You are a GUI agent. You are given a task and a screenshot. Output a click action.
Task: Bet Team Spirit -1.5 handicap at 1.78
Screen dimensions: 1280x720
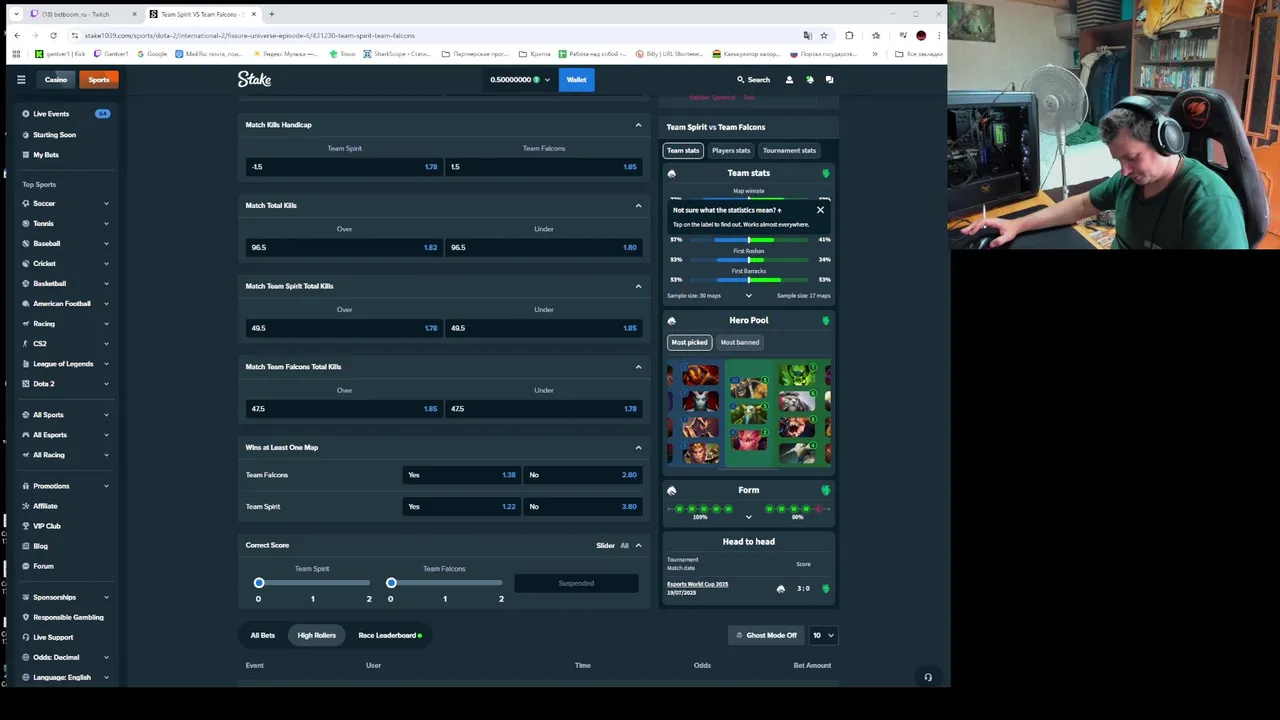pos(344,167)
